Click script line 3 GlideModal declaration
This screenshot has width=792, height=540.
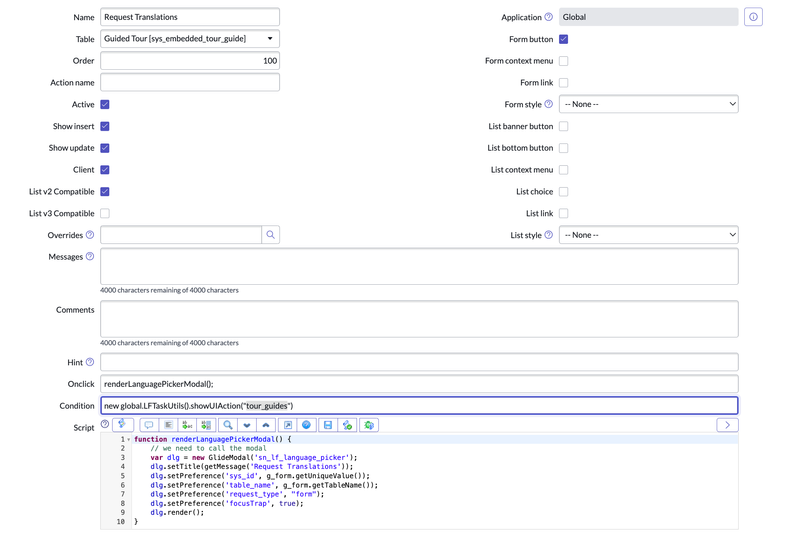click(254, 458)
